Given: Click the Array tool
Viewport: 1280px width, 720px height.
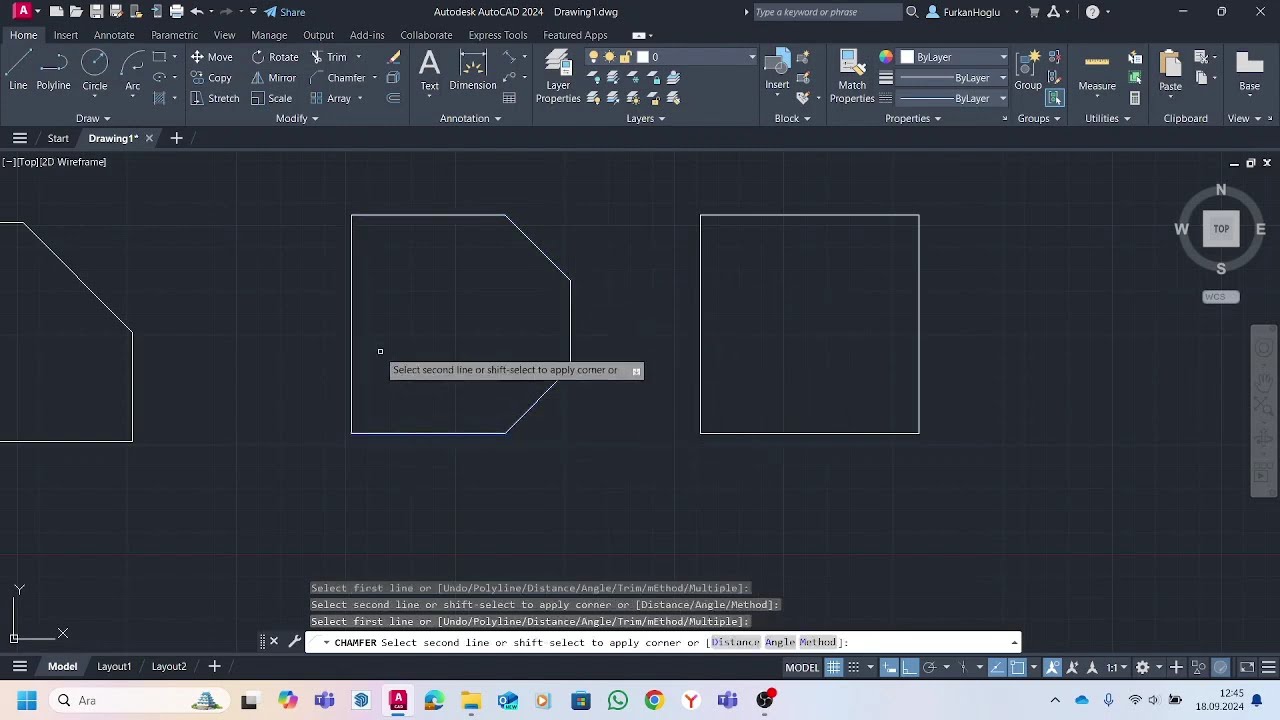Looking at the screenshot, I should (331, 98).
